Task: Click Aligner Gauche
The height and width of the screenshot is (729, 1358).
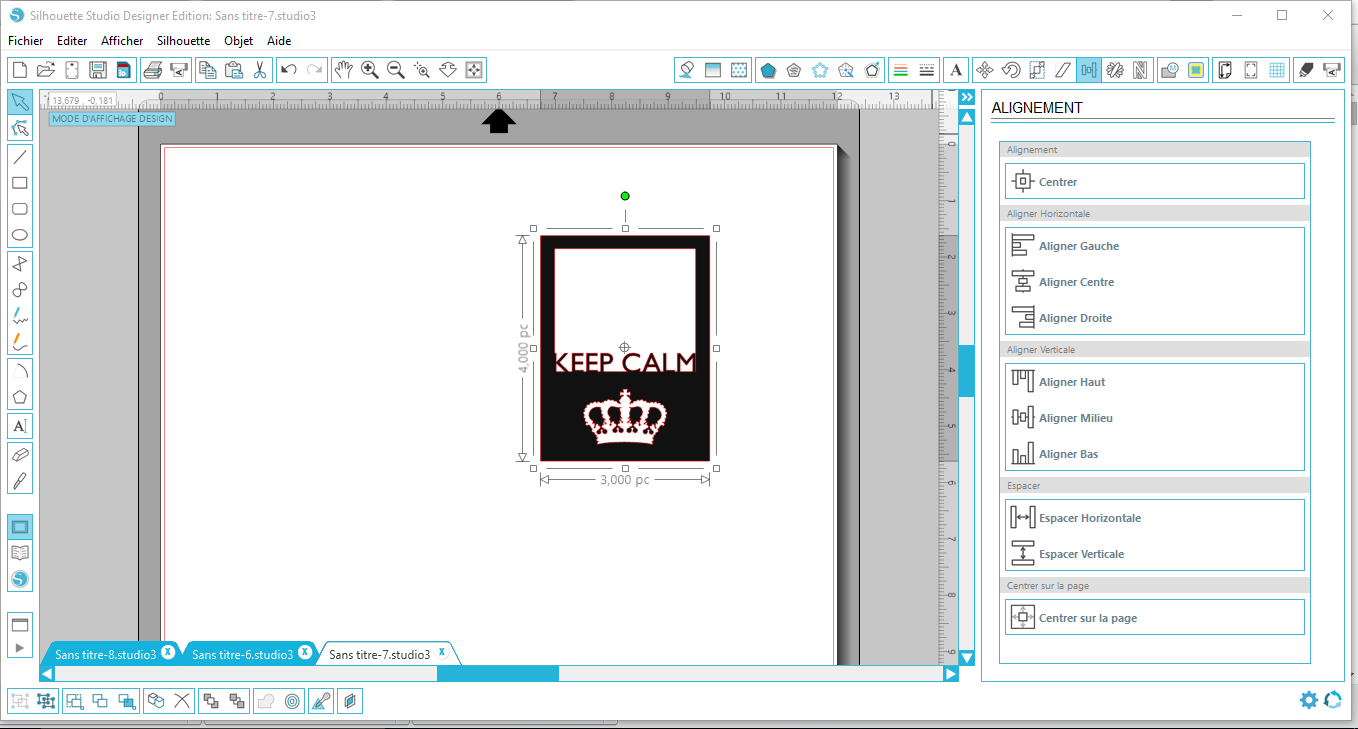Action: point(1155,246)
